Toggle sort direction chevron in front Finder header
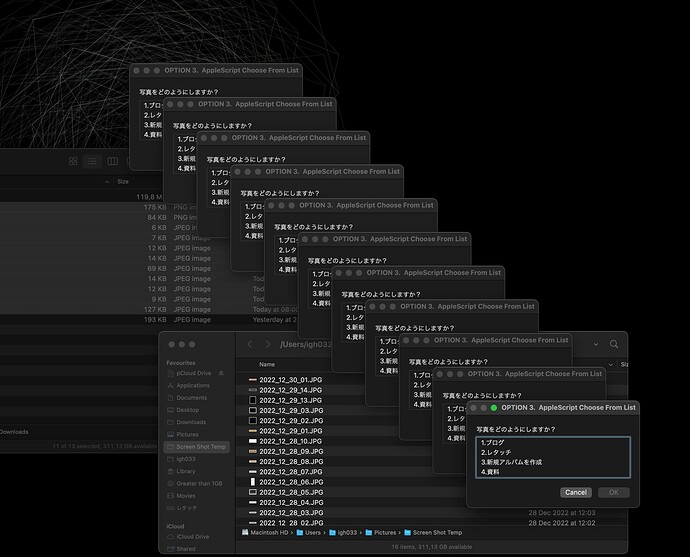The height and width of the screenshot is (557, 690). 611,365
